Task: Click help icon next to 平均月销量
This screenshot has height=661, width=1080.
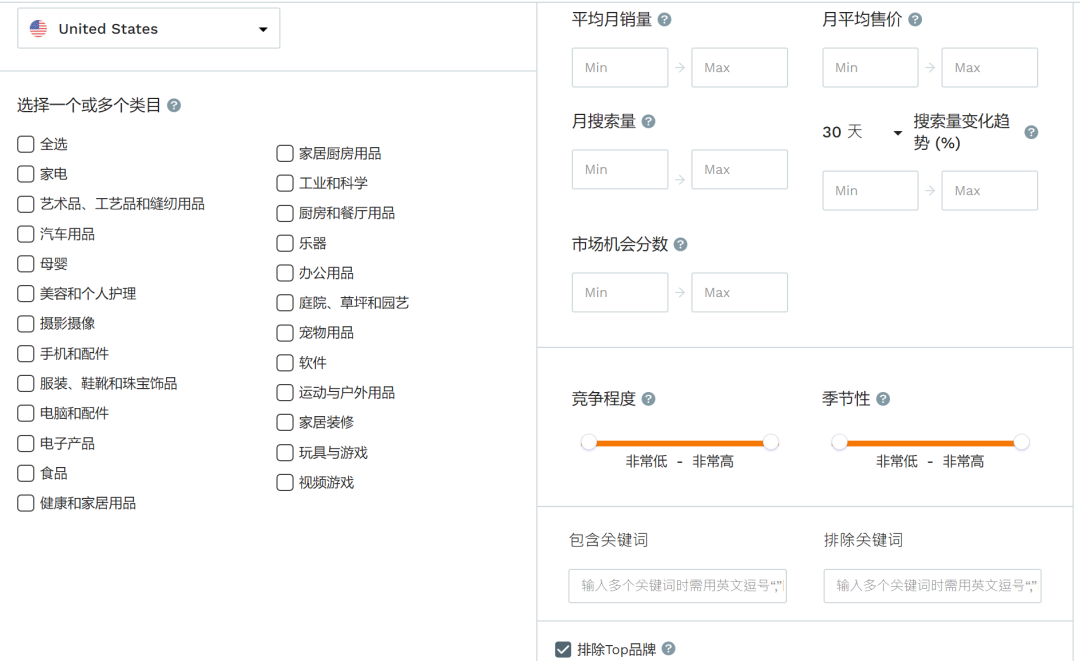Action: pos(664,20)
